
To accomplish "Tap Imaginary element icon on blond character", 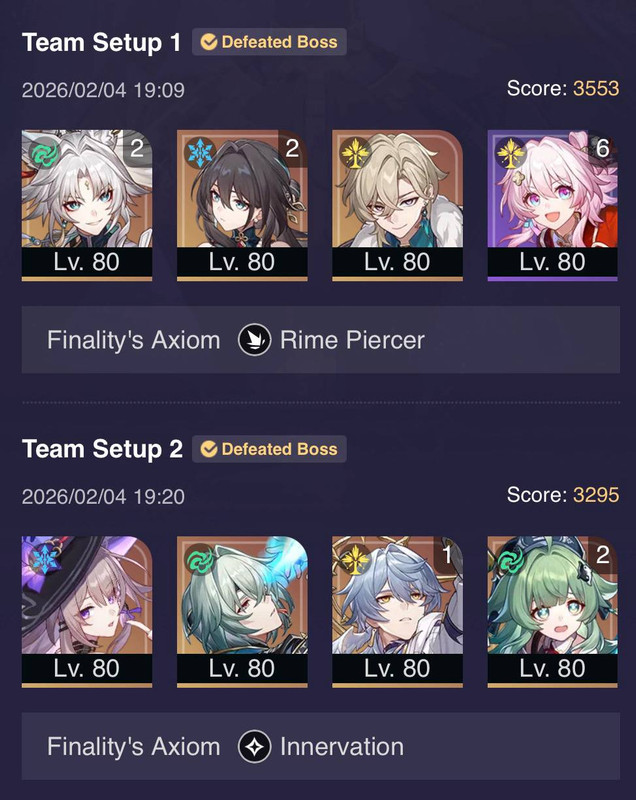I will pos(354,153).
